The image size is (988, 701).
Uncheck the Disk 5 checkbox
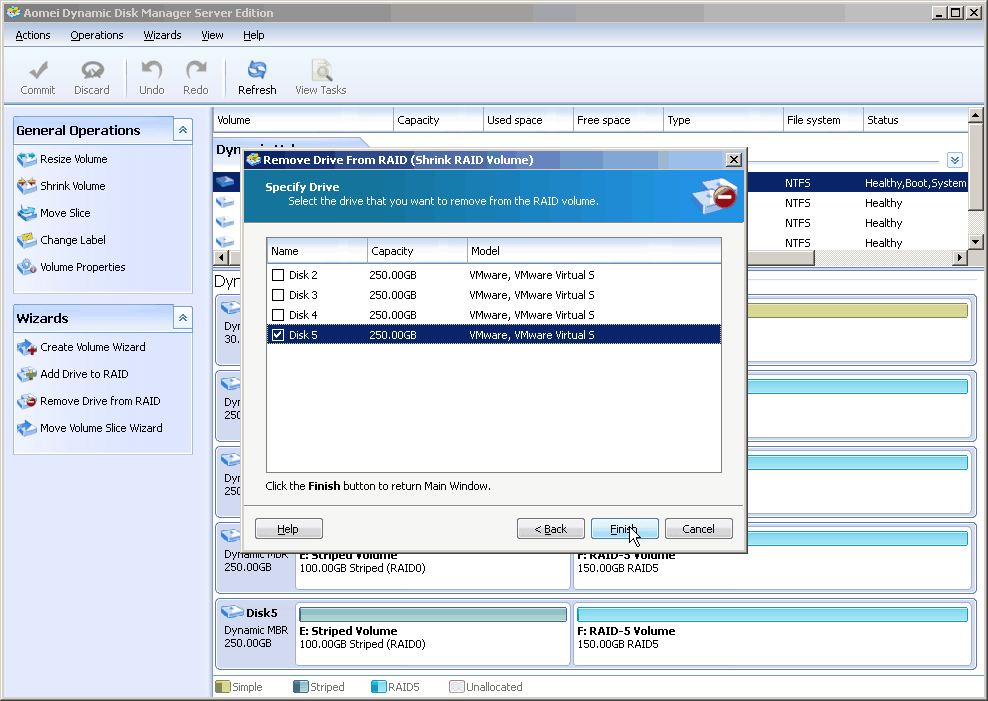click(x=278, y=335)
